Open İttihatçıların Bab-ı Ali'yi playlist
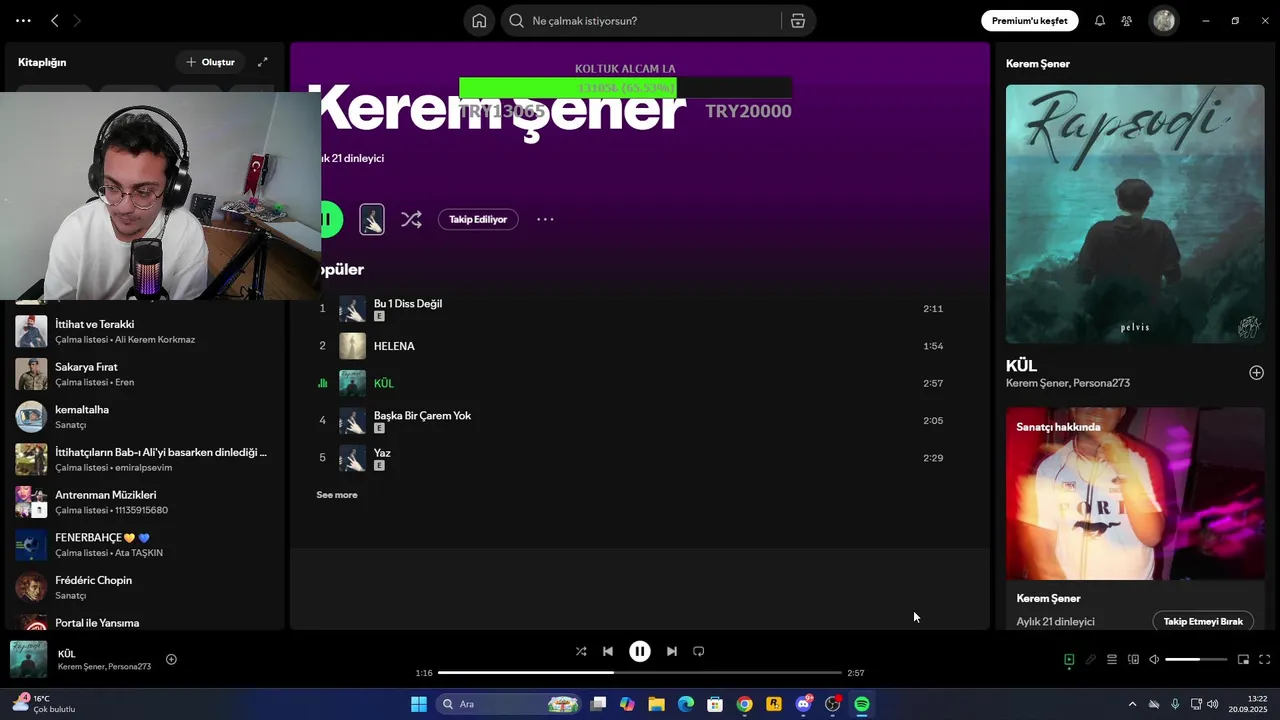Screen dimensions: 1280x720 pyautogui.click(x=145, y=459)
